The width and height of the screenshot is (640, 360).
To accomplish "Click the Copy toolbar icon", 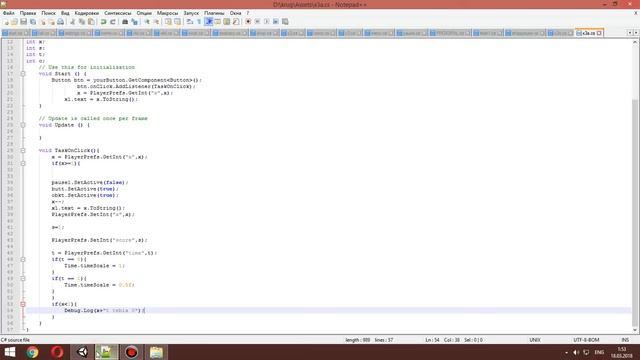I will click(82, 22).
